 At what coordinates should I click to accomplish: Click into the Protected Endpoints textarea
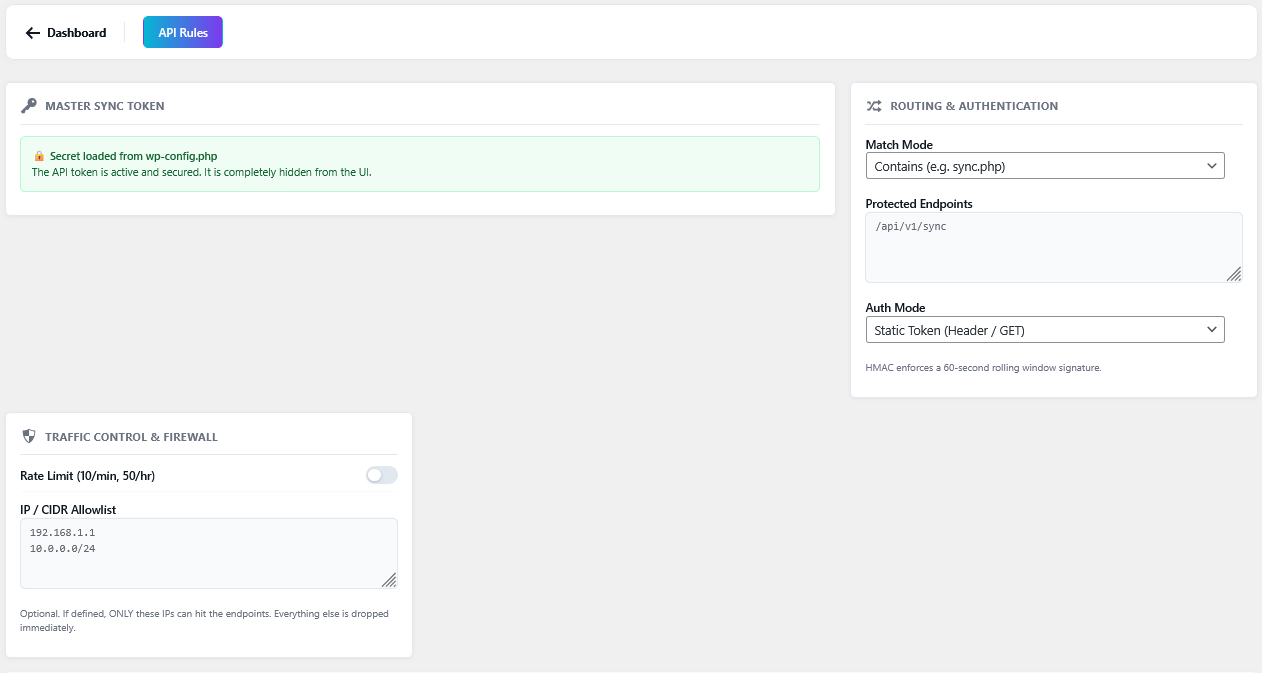coord(1054,247)
